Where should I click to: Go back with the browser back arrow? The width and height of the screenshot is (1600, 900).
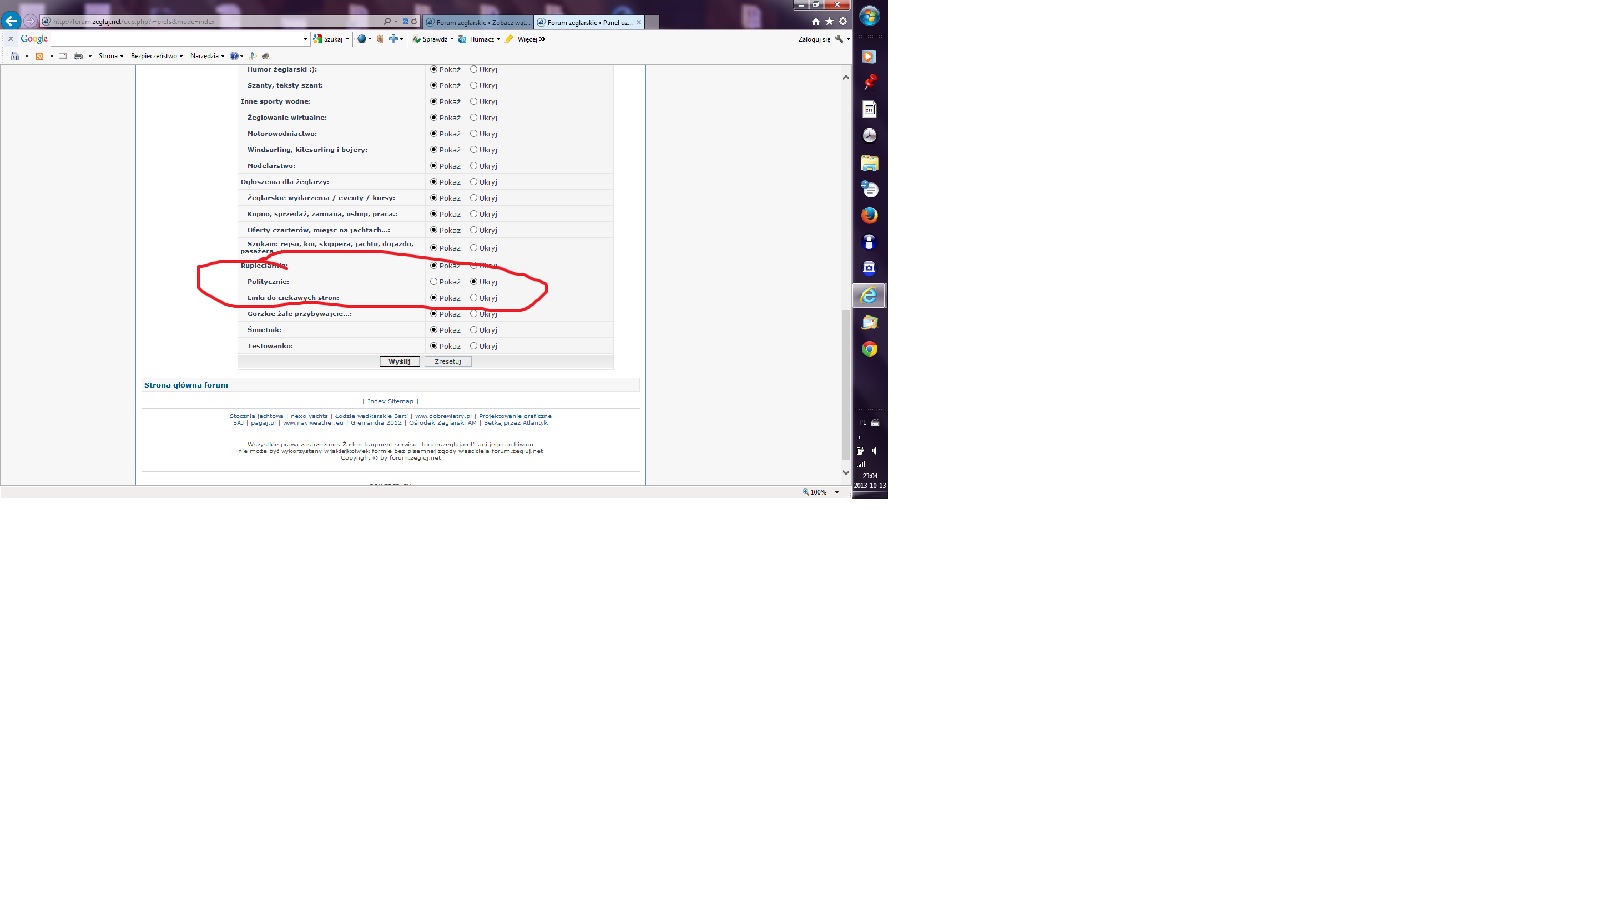tap(11, 21)
